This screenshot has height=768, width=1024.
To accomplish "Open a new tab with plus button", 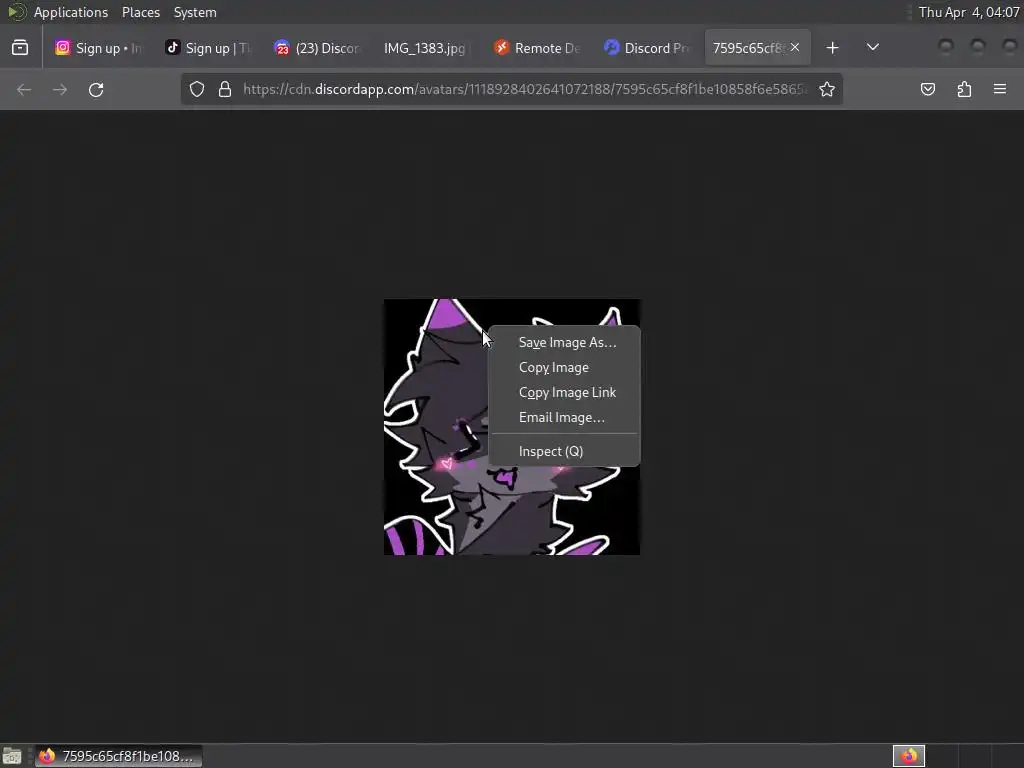I will point(833,48).
